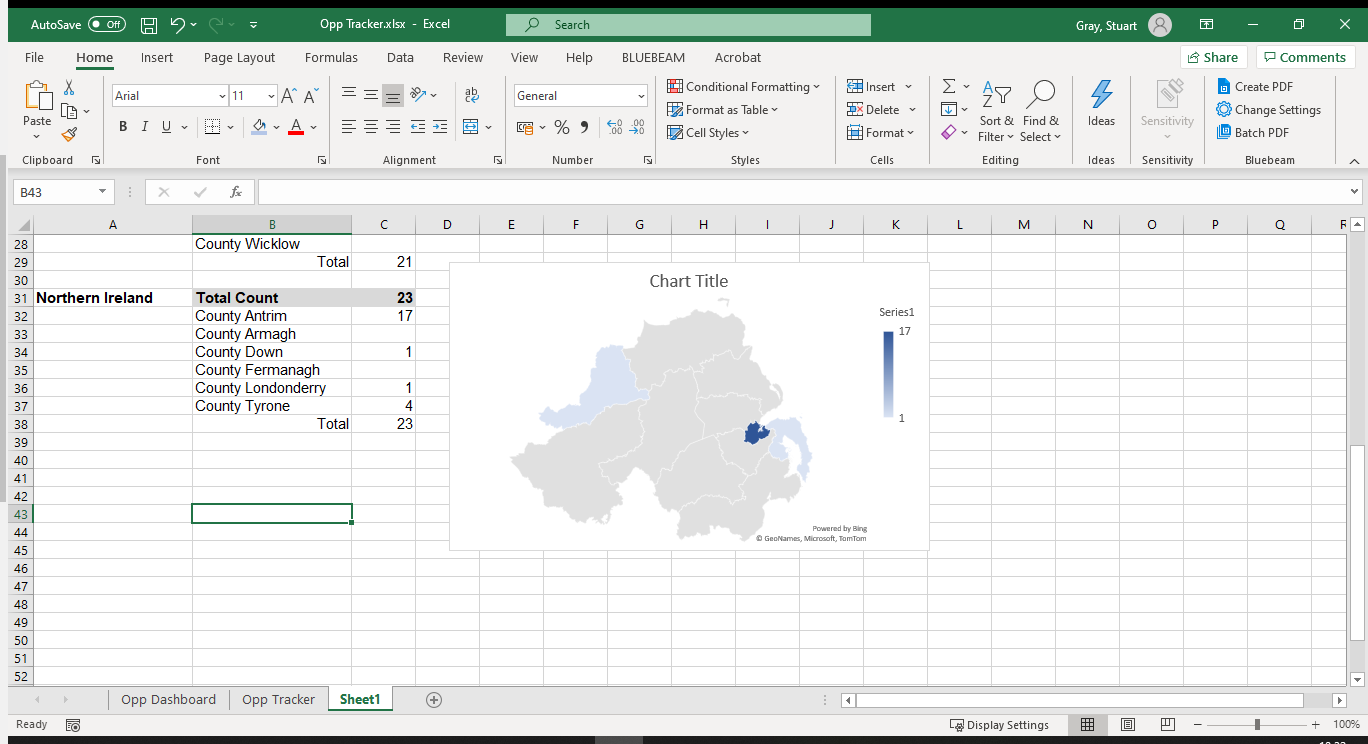Image resolution: width=1368 pixels, height=744 pixels.
Task: Click the Merge & Center icon
Action: point(471,127)
